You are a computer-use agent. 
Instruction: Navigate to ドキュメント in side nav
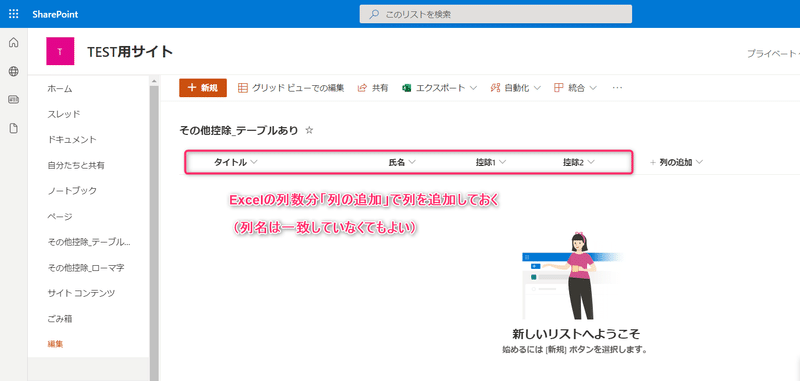(x=72, y=139)
